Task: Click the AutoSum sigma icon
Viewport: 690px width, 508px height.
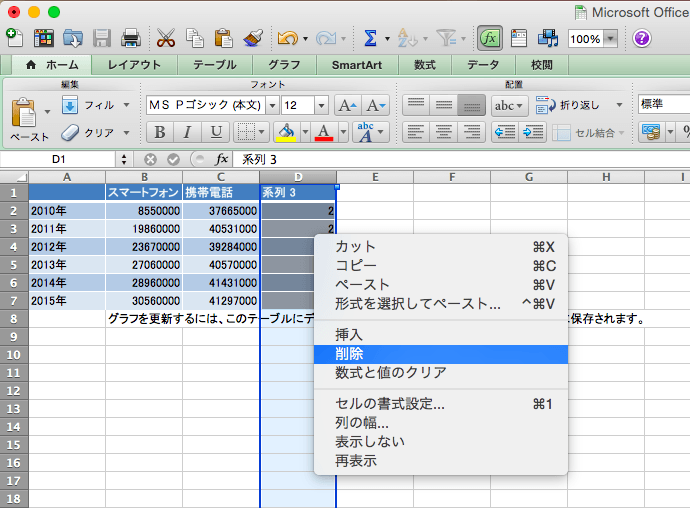Action: pos(371,38)
